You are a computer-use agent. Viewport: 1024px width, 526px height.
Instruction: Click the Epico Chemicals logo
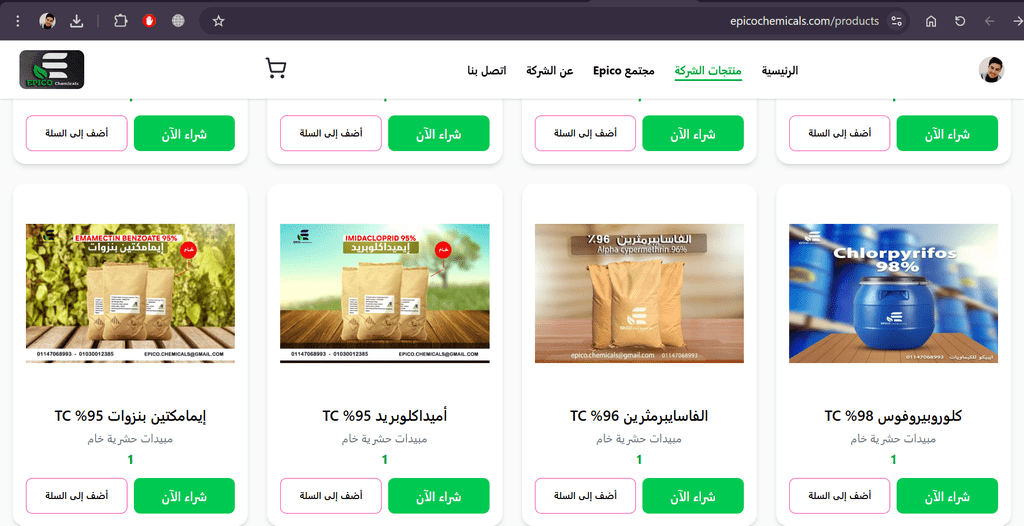pyautogui.click(x=52, y=69)
